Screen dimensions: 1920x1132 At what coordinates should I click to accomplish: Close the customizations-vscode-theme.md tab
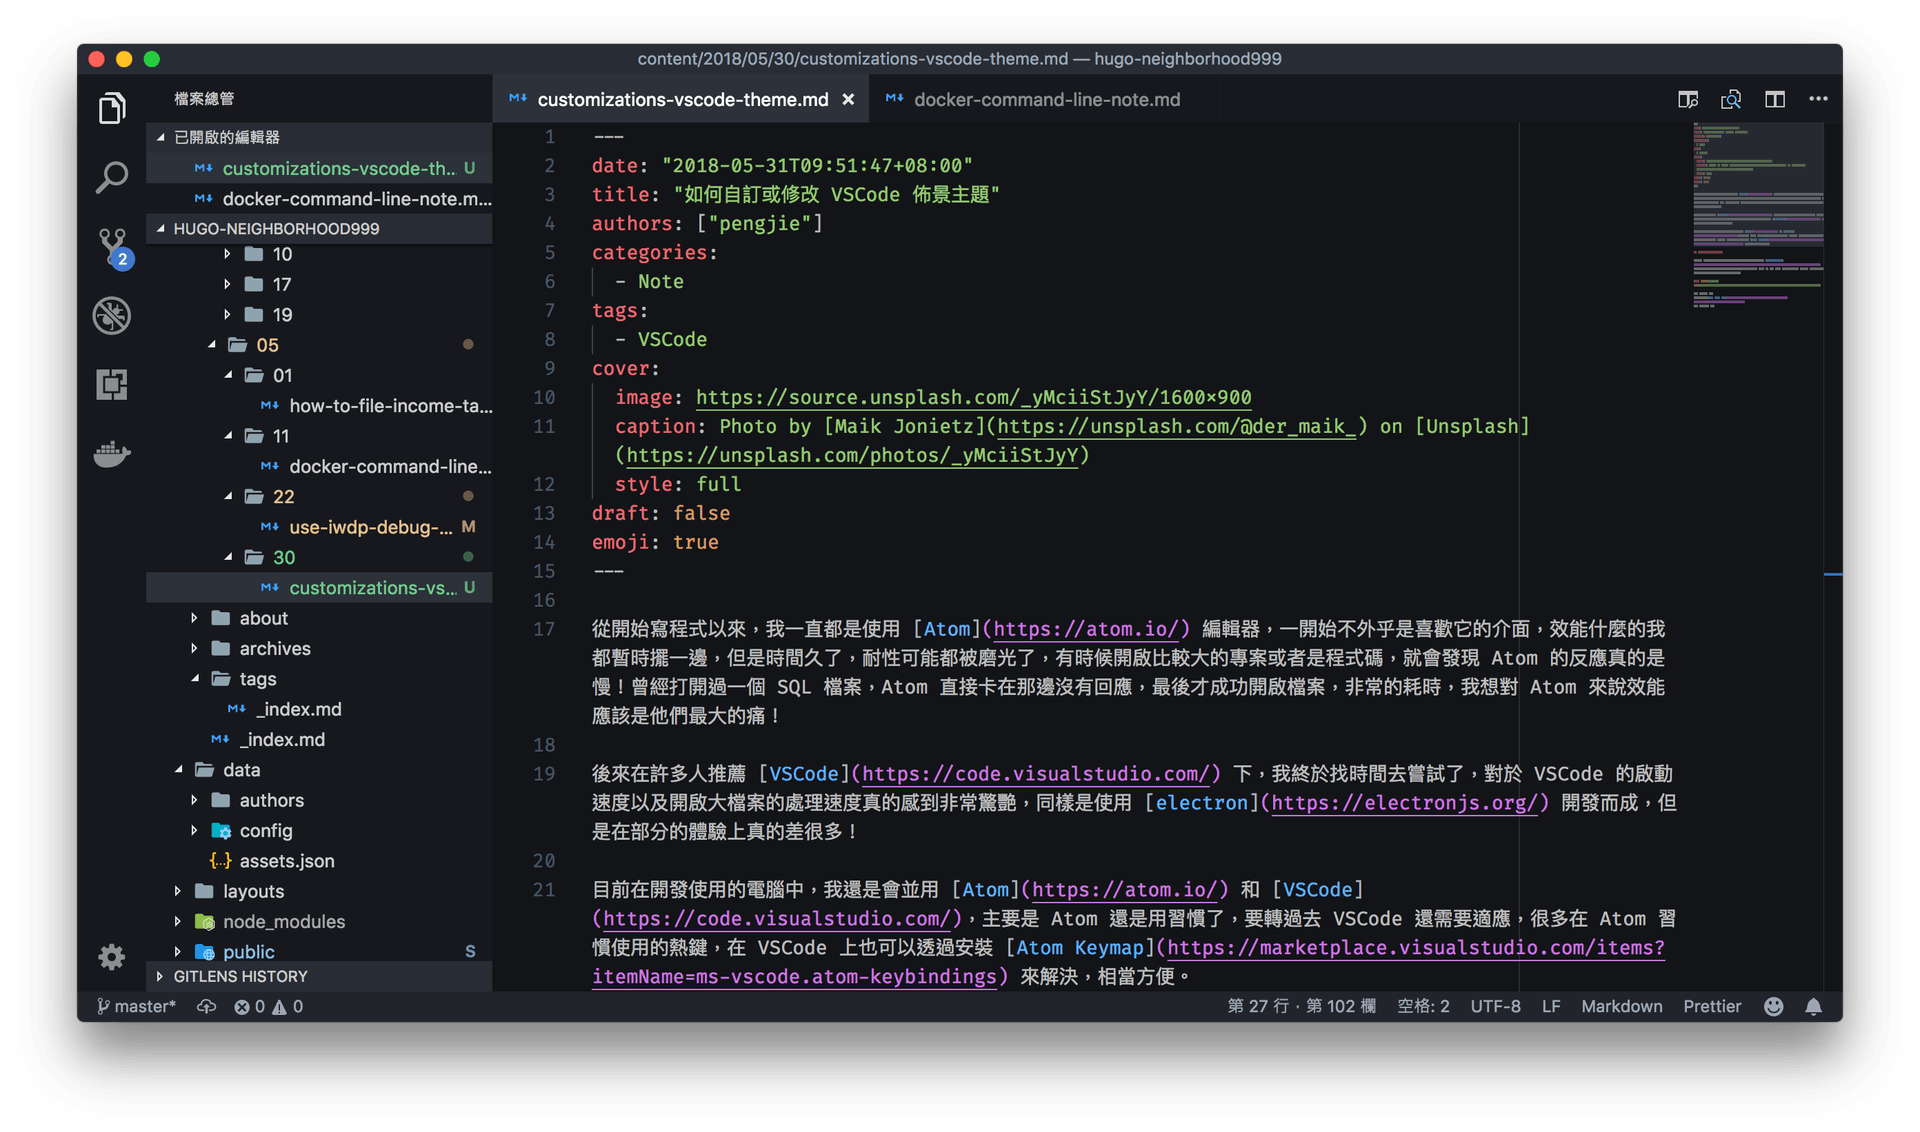tap(848, 100)
